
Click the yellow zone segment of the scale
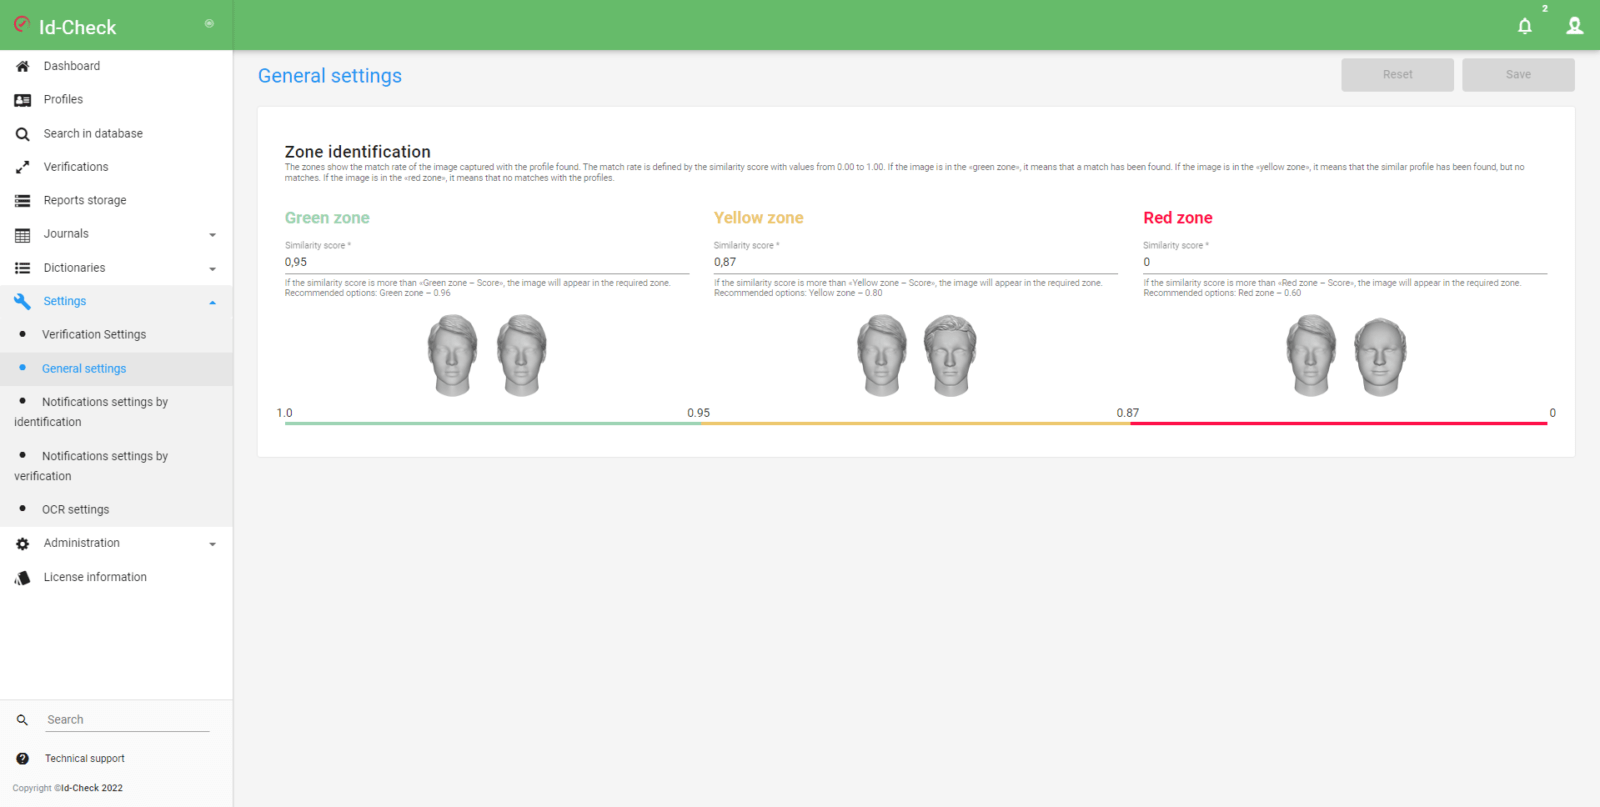click(915, 423)
